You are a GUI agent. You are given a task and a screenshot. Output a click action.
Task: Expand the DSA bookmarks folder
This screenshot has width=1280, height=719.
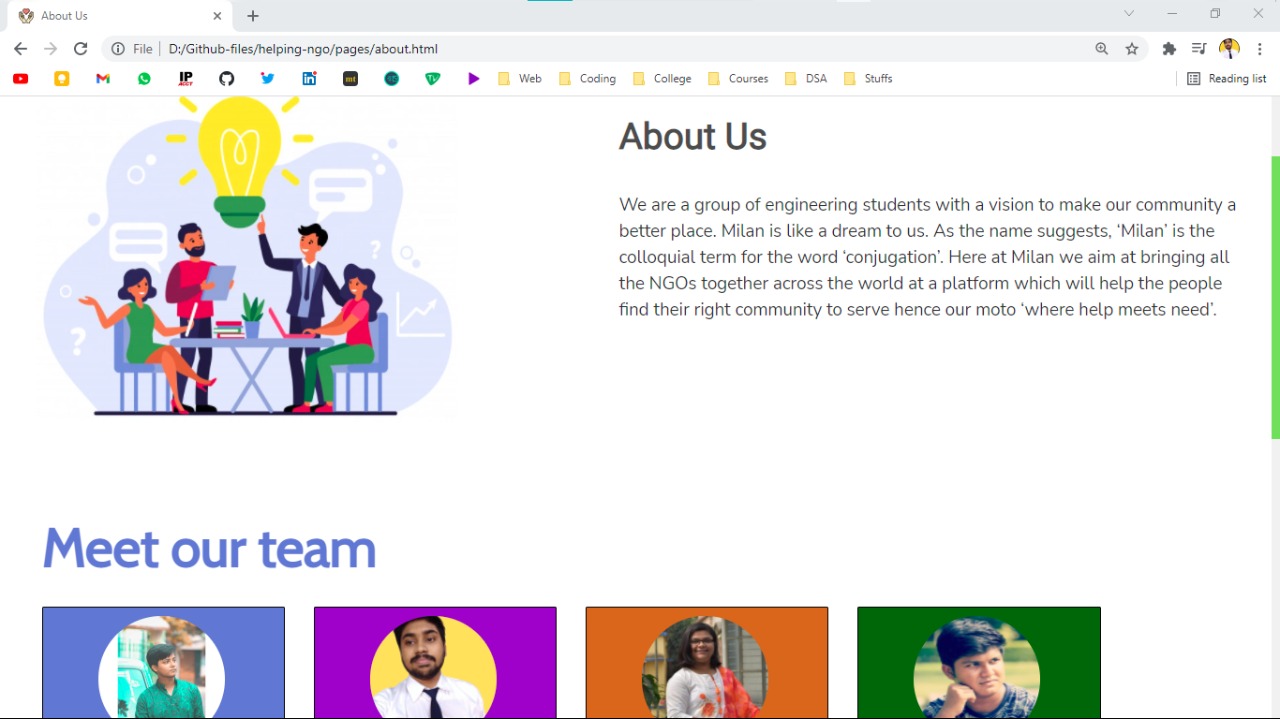(806, 79)
